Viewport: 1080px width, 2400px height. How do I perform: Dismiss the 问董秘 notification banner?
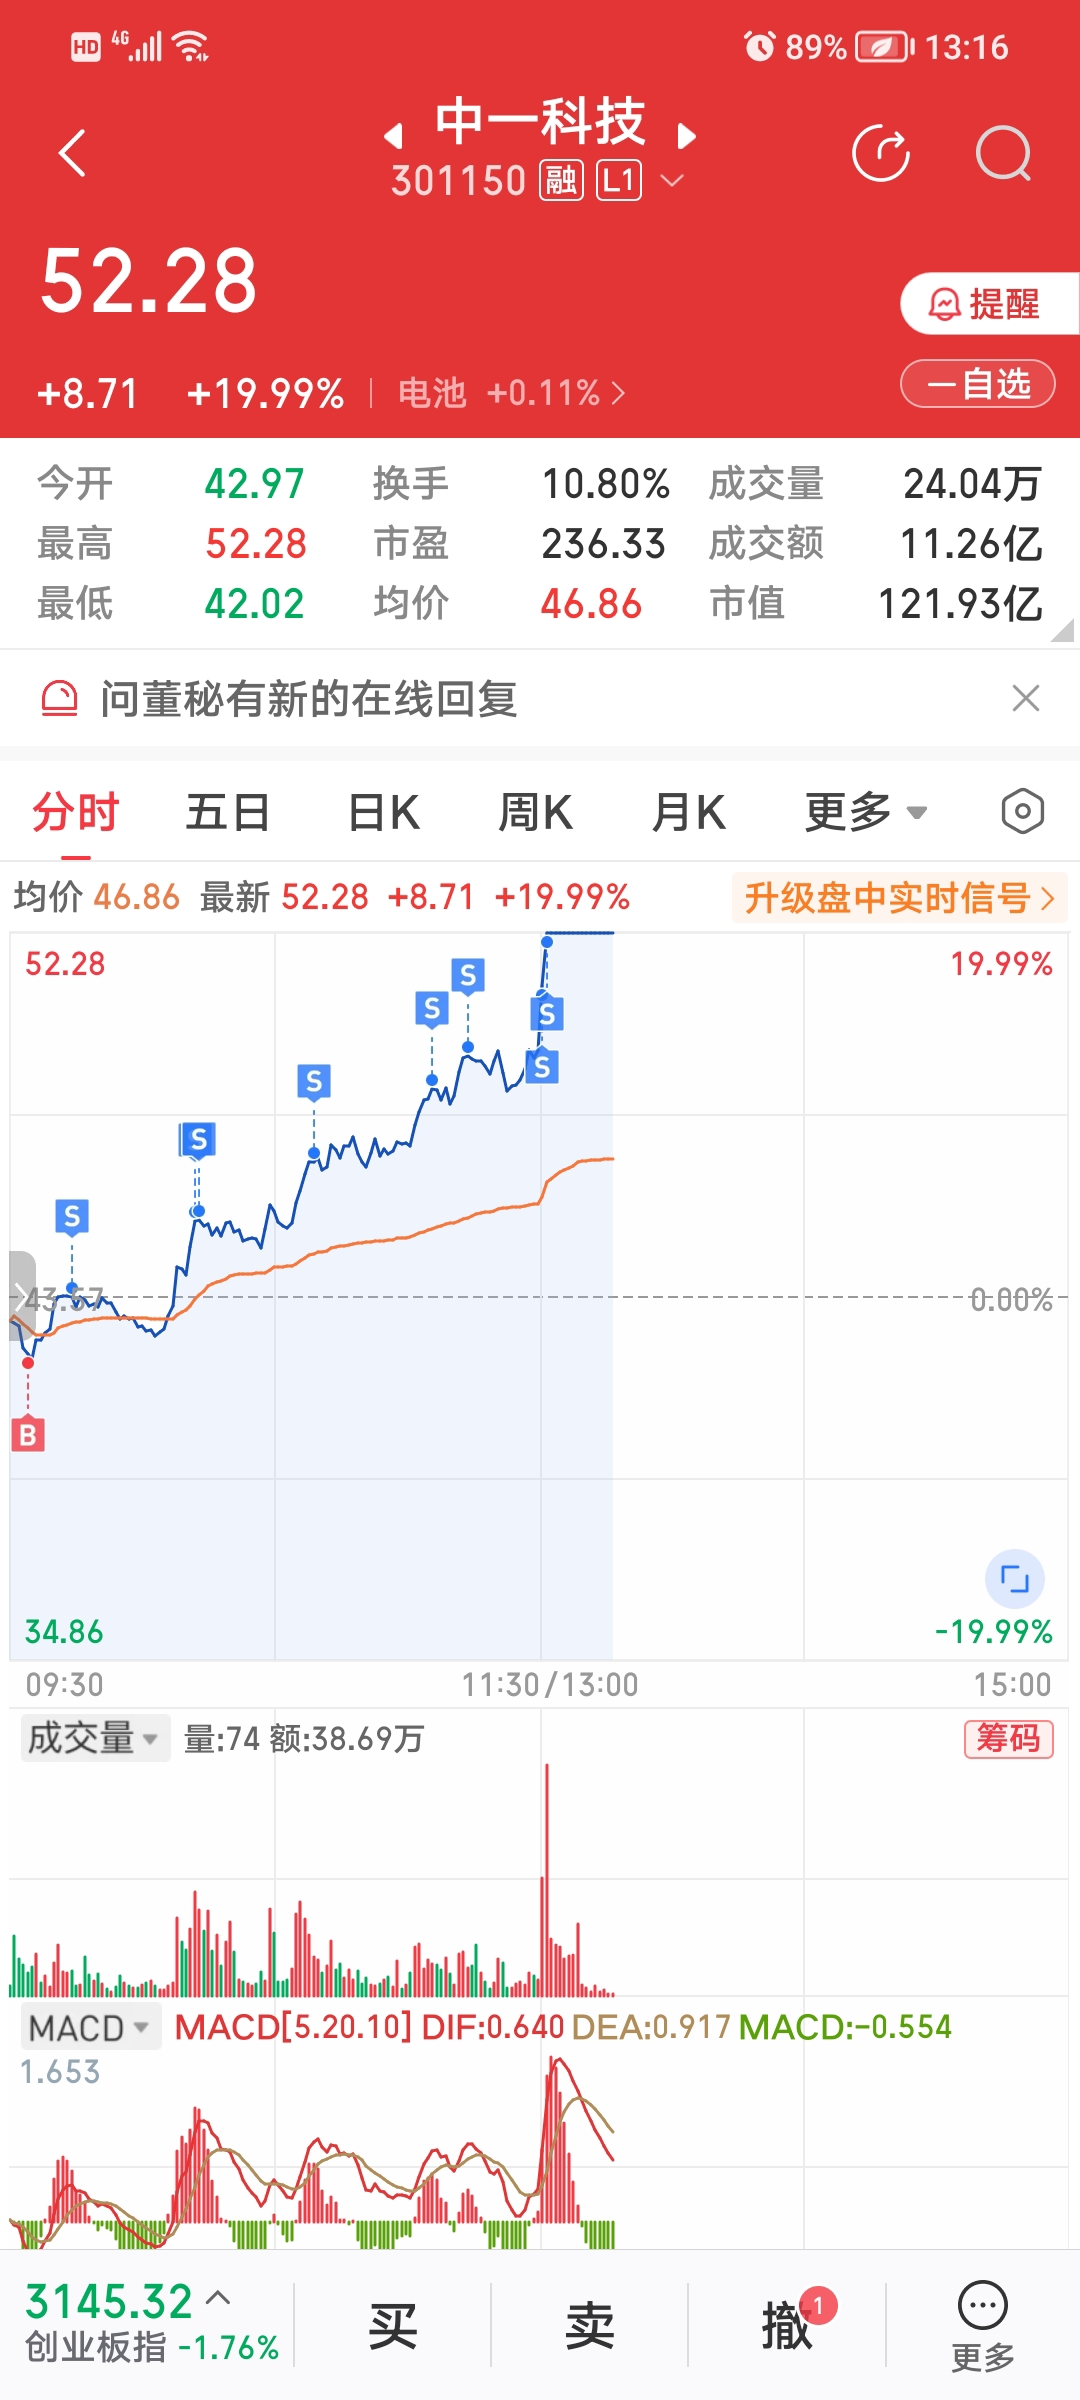1026,698
